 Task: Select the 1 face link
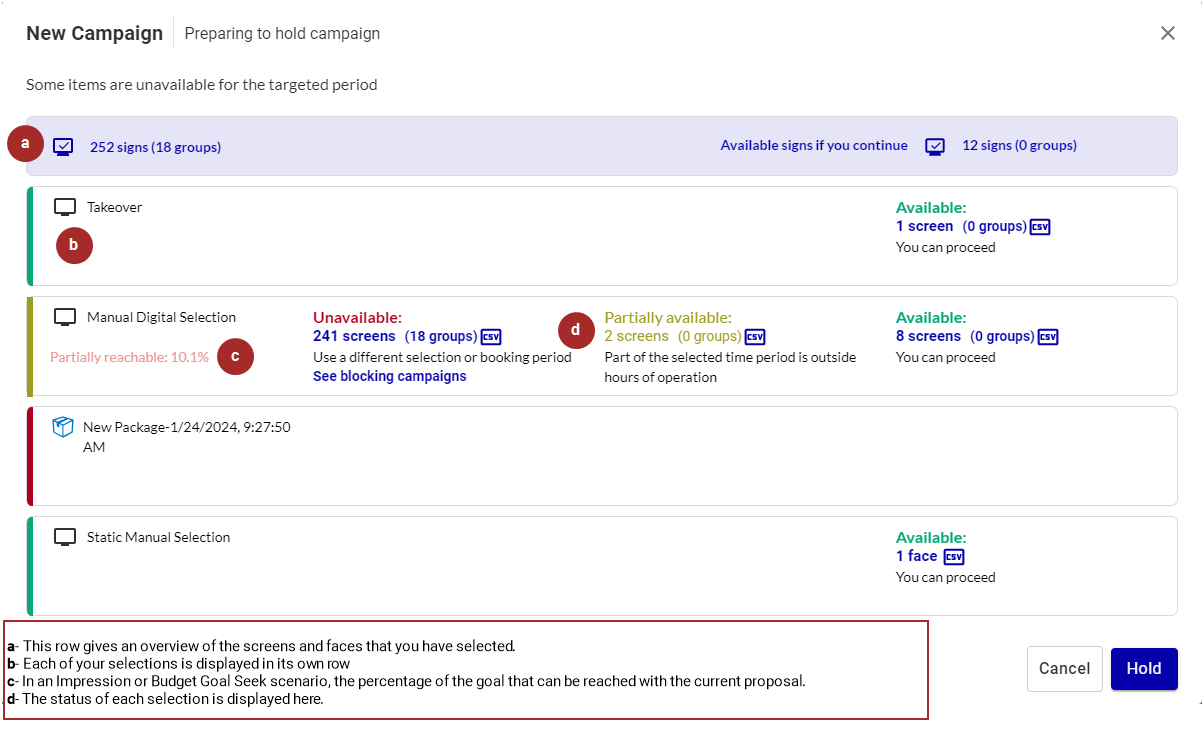[x=916, y=556]
